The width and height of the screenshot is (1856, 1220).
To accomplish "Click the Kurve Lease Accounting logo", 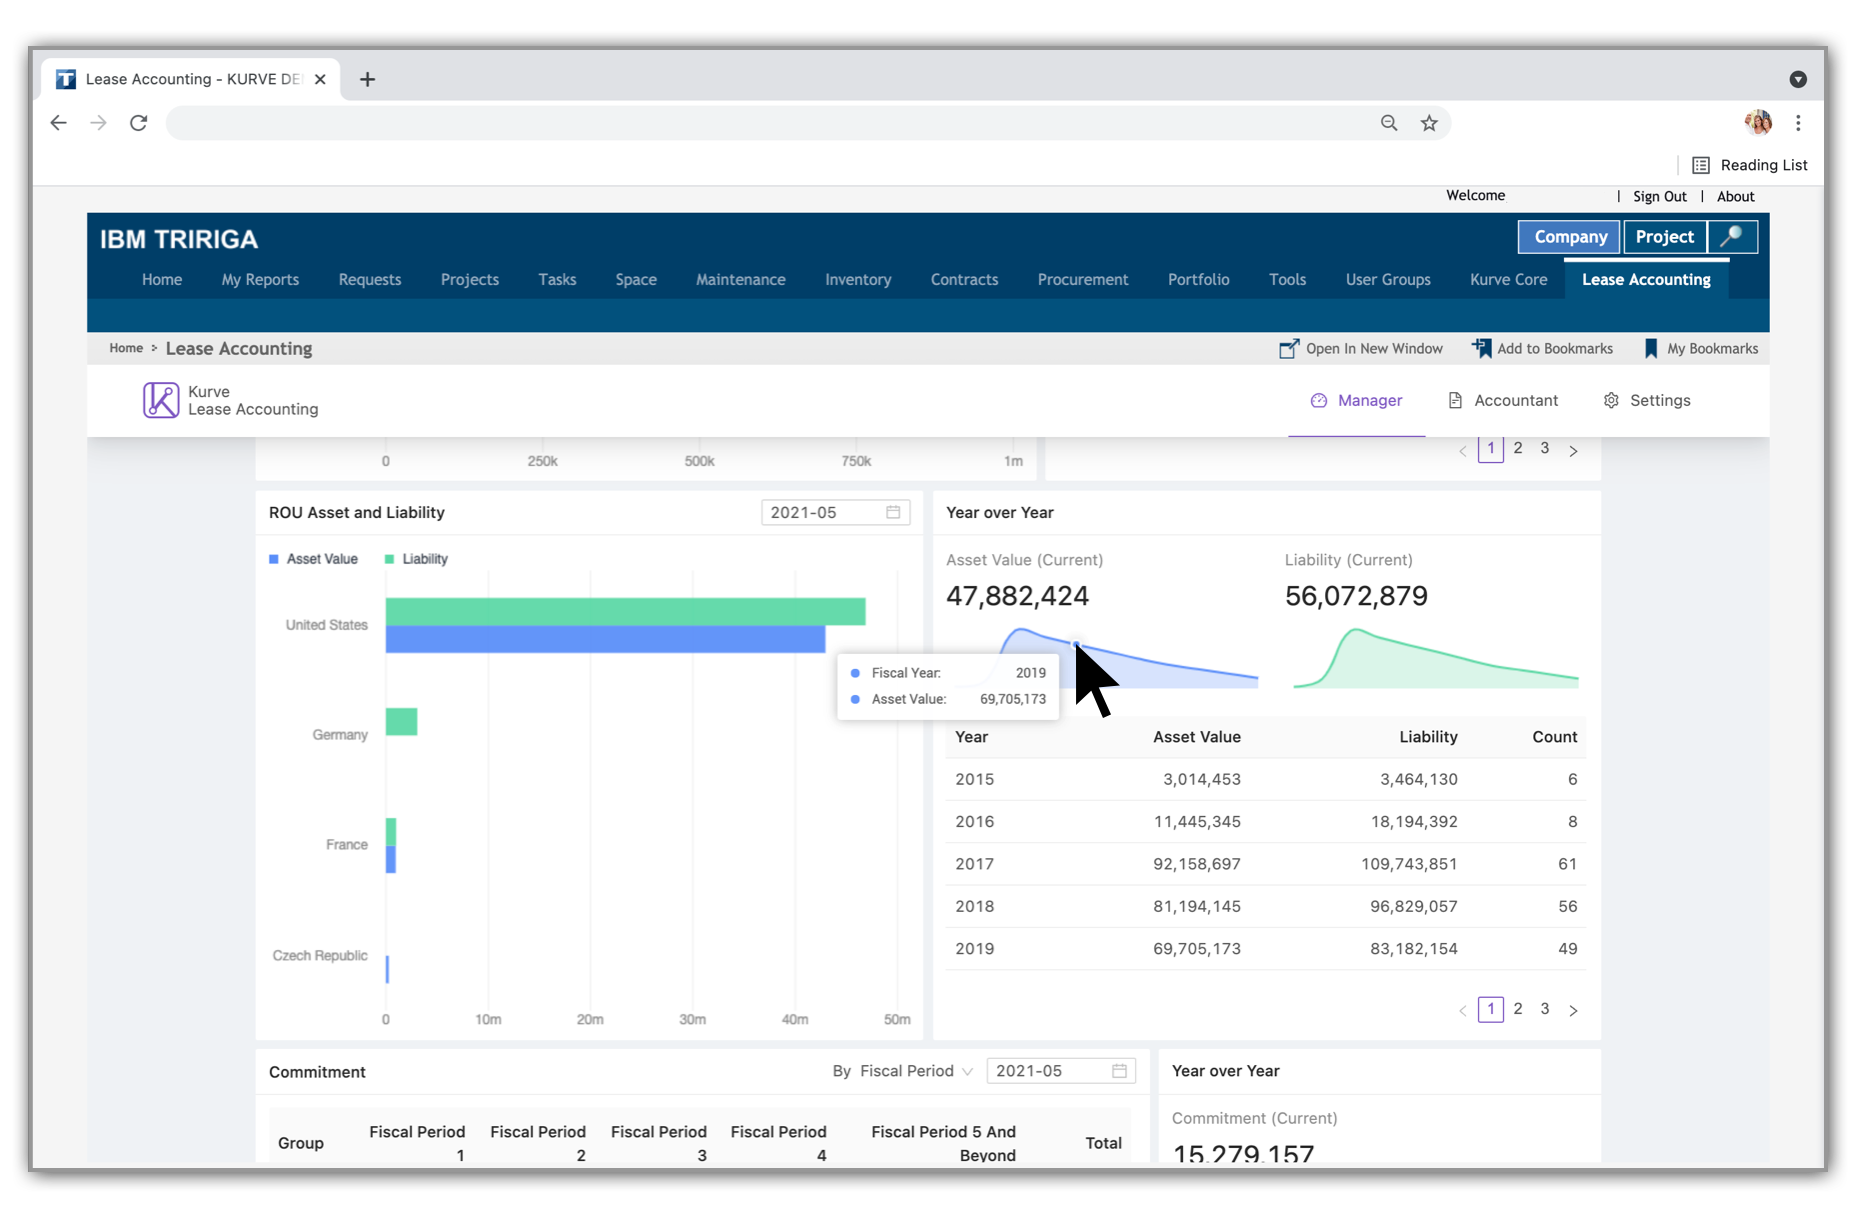I will tap(160, 400).
